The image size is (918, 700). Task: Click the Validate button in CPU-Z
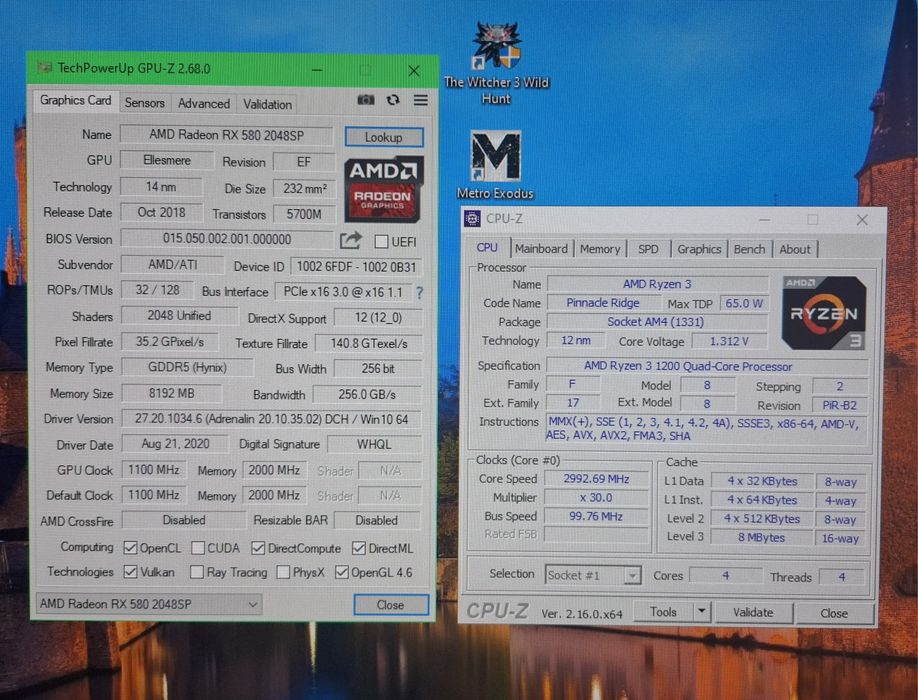click(753, 613)
